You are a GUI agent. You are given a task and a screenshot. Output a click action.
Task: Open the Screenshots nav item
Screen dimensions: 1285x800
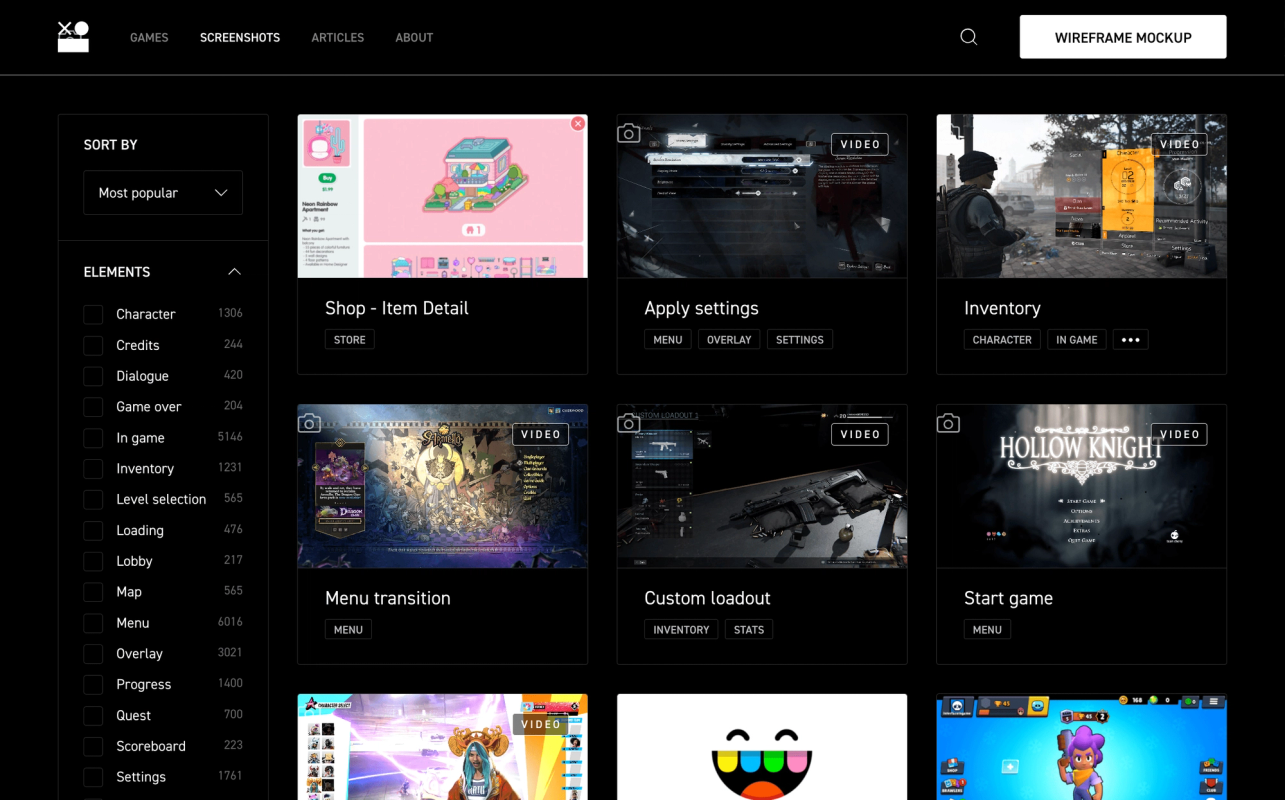pyautogui.click(x=240, y=38)
